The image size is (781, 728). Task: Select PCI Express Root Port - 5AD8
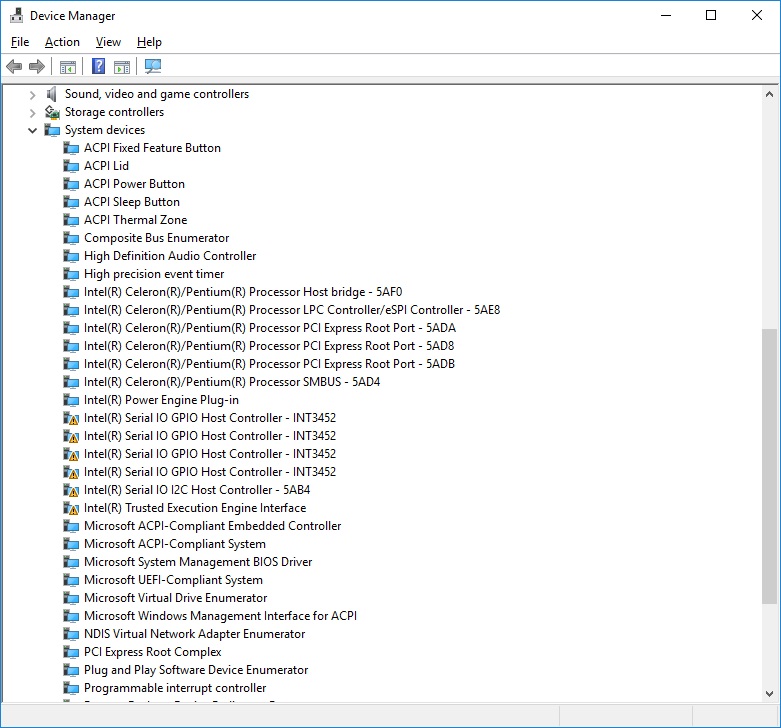[269, 346]
